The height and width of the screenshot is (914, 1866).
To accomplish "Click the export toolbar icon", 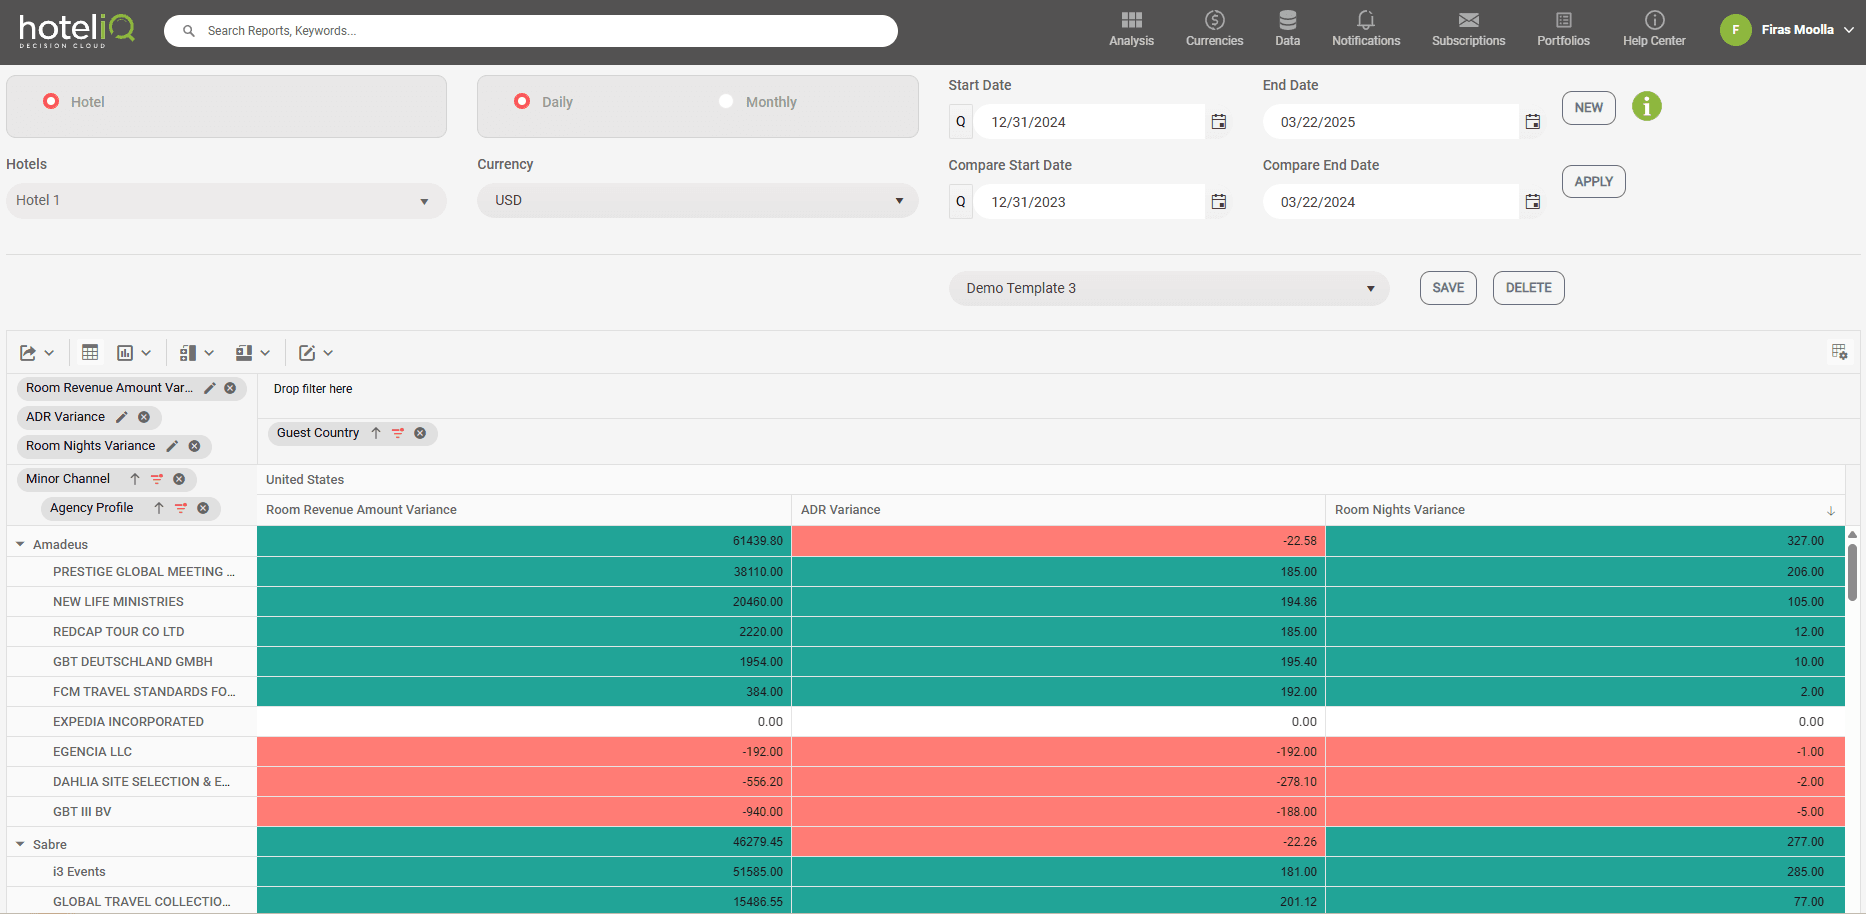I will point(28,353).
